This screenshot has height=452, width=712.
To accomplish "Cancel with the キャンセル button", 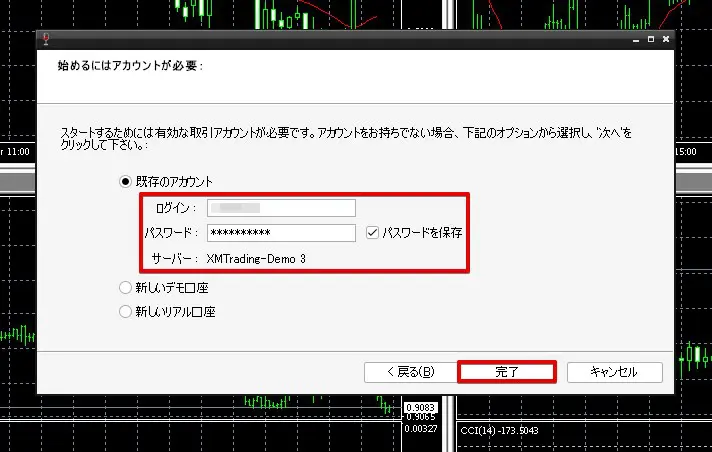I will (x=614, y=371).
